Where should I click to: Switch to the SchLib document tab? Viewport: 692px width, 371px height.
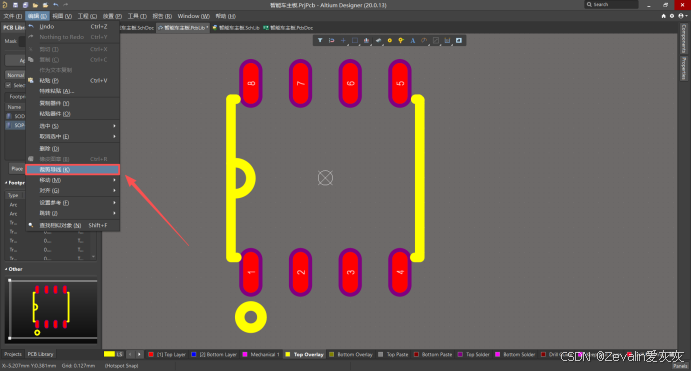point(236,27)
